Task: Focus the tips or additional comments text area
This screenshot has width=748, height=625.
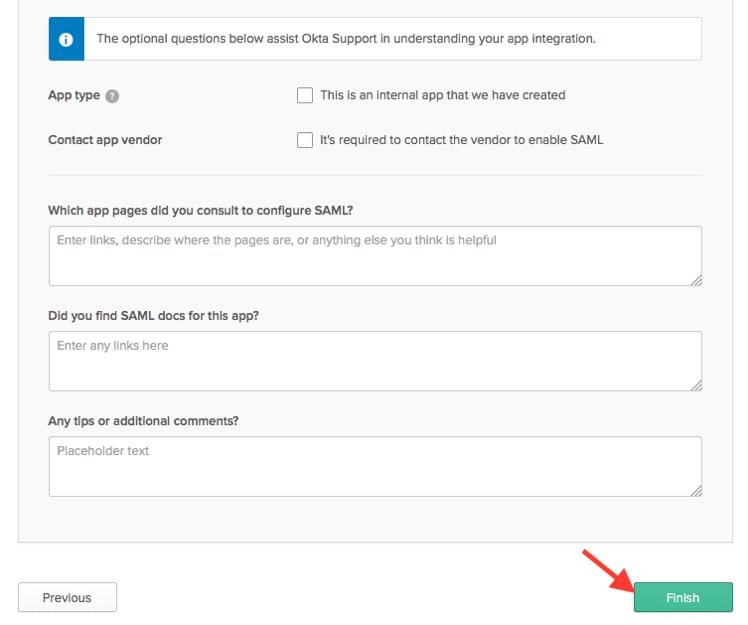Action: coord(375,467)
